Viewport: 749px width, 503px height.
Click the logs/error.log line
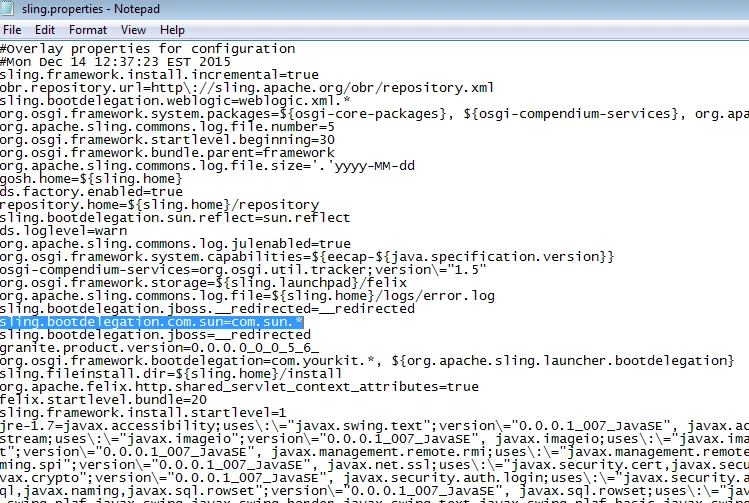[x=247, y=296]
